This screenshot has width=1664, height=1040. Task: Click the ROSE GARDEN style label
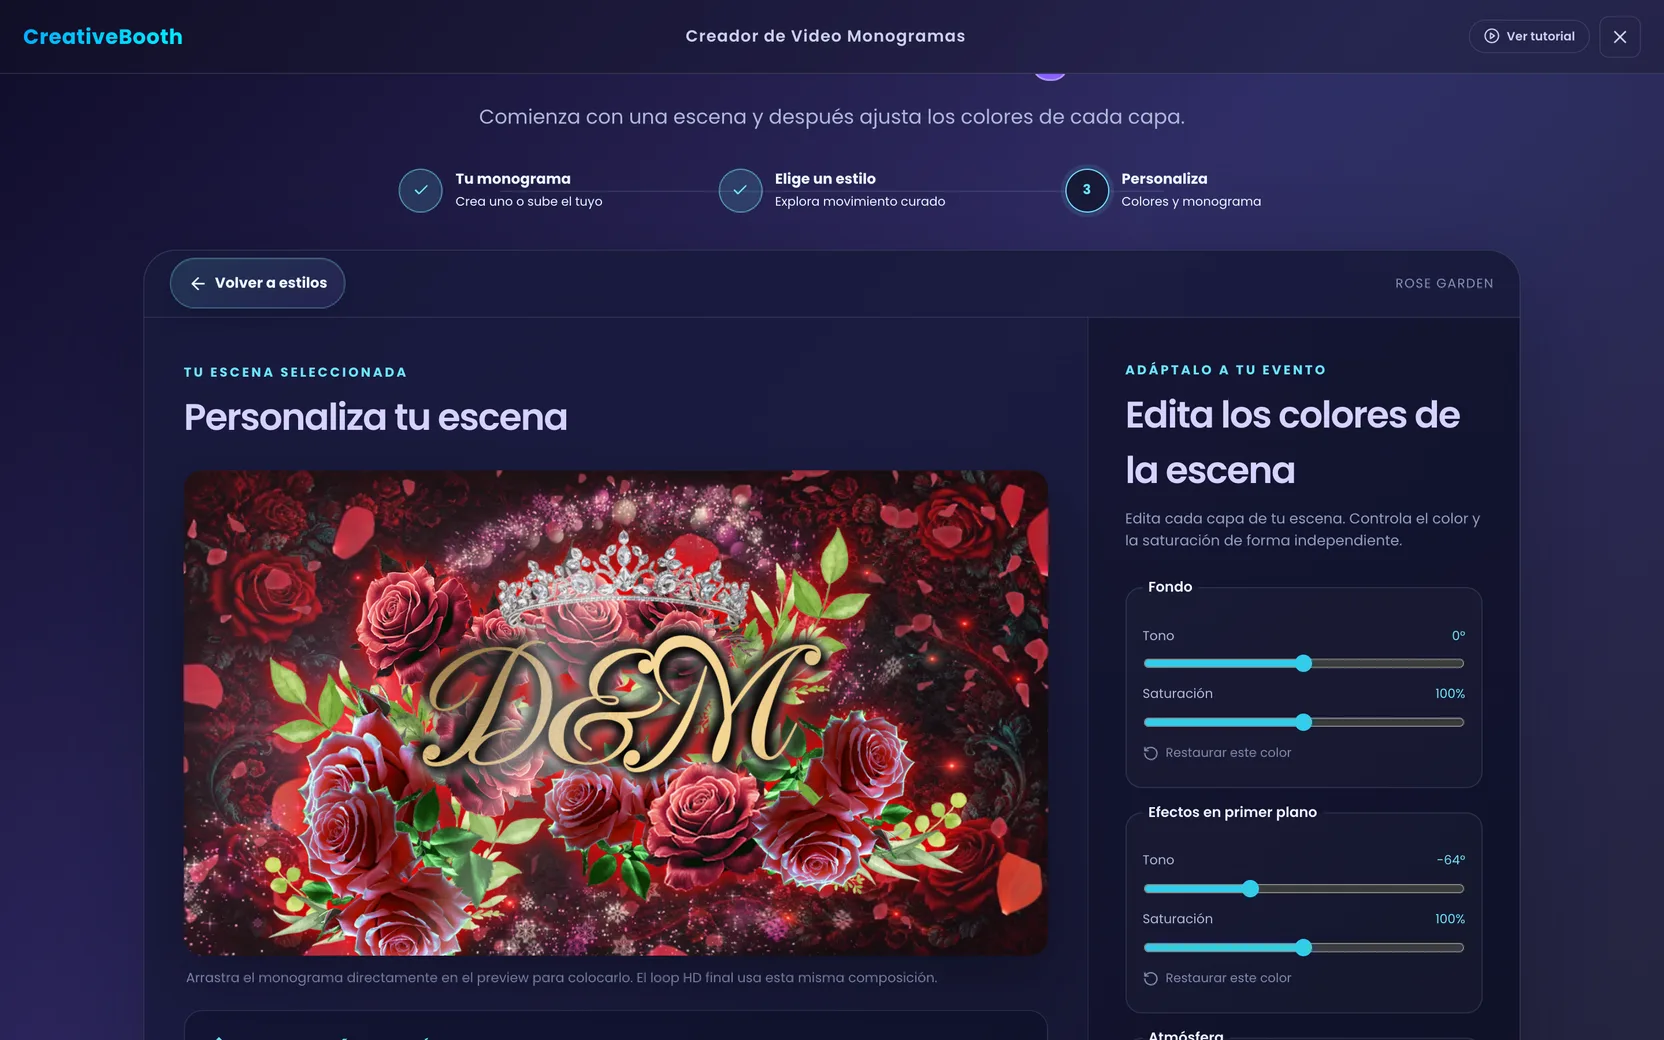pyautogui.click(x=1444, y=284)
